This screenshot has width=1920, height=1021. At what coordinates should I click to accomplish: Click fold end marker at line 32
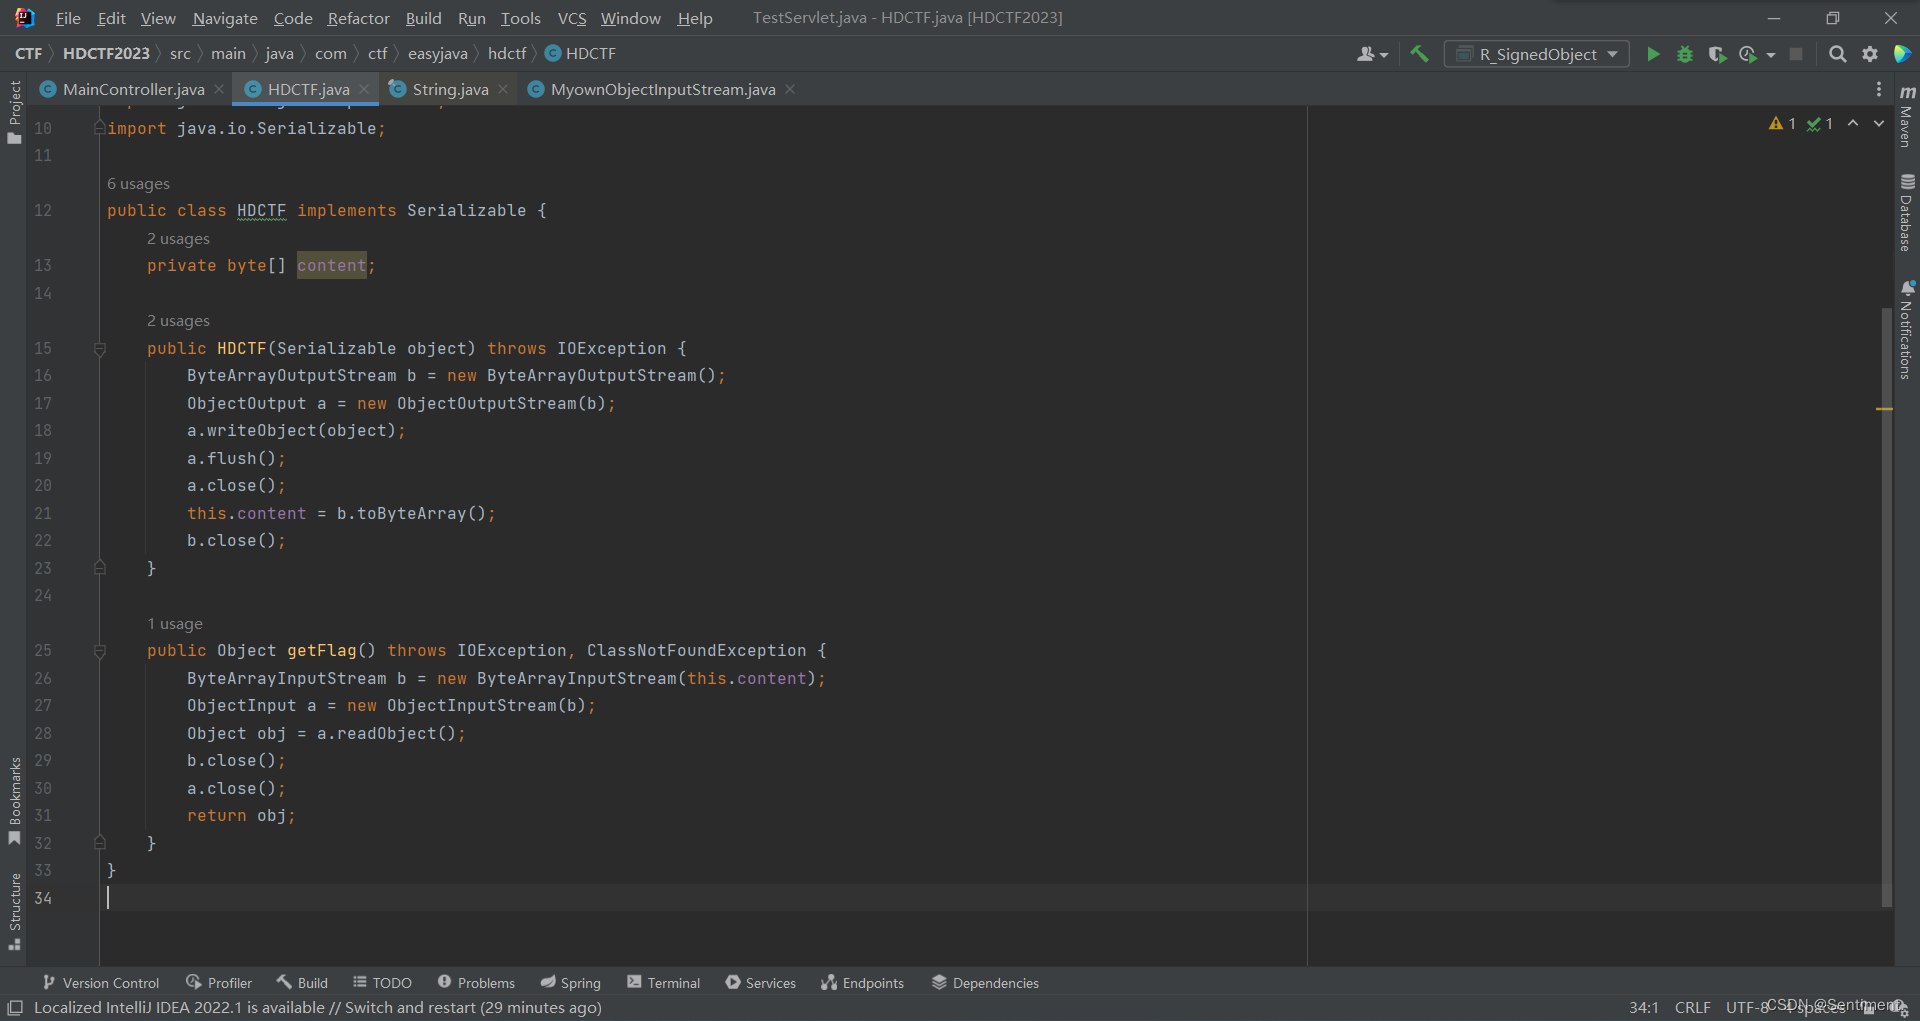pyautogui.click(x=100, y=843)
